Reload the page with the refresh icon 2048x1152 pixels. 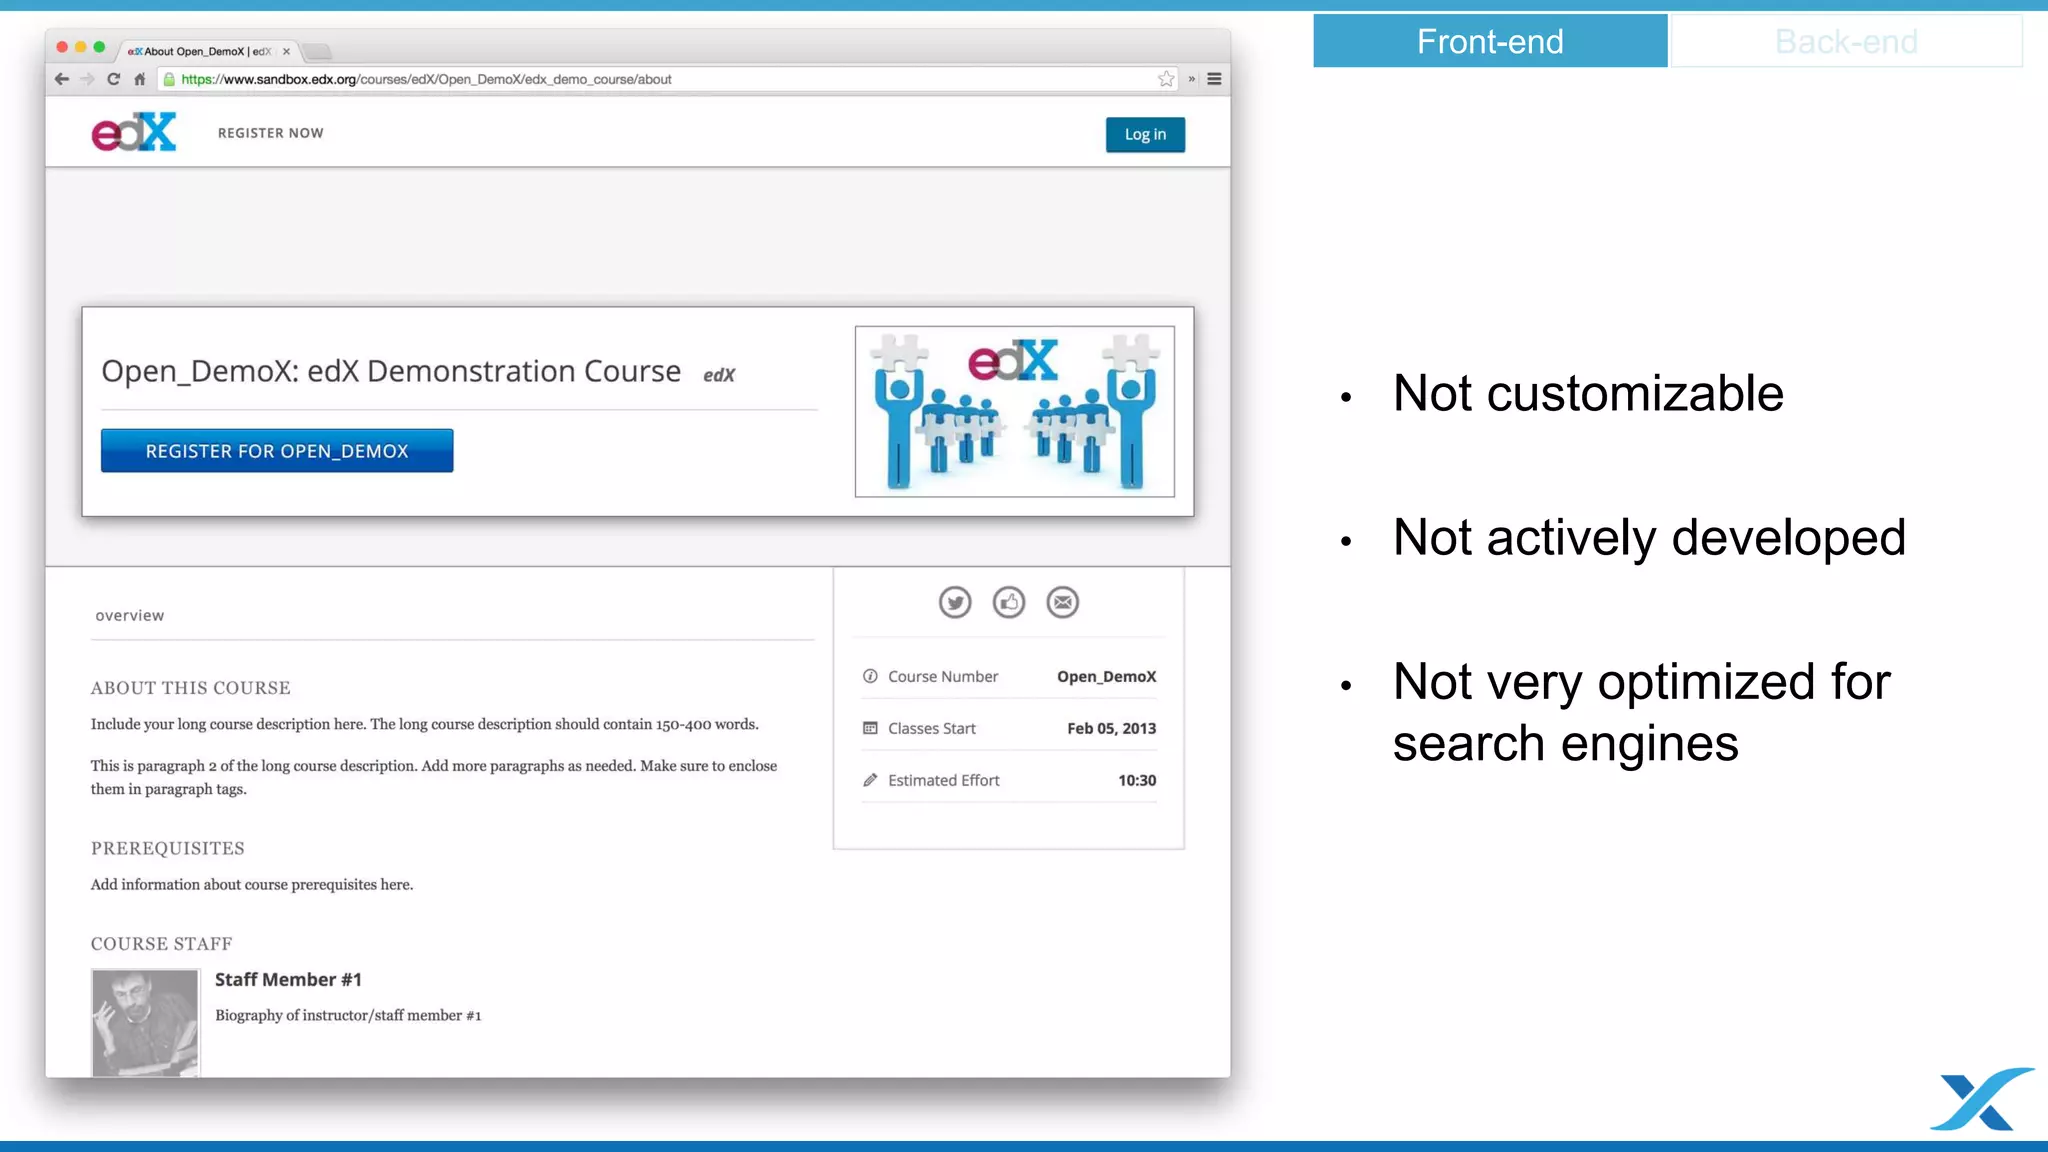pyautogui.click(x=113, y=79)
